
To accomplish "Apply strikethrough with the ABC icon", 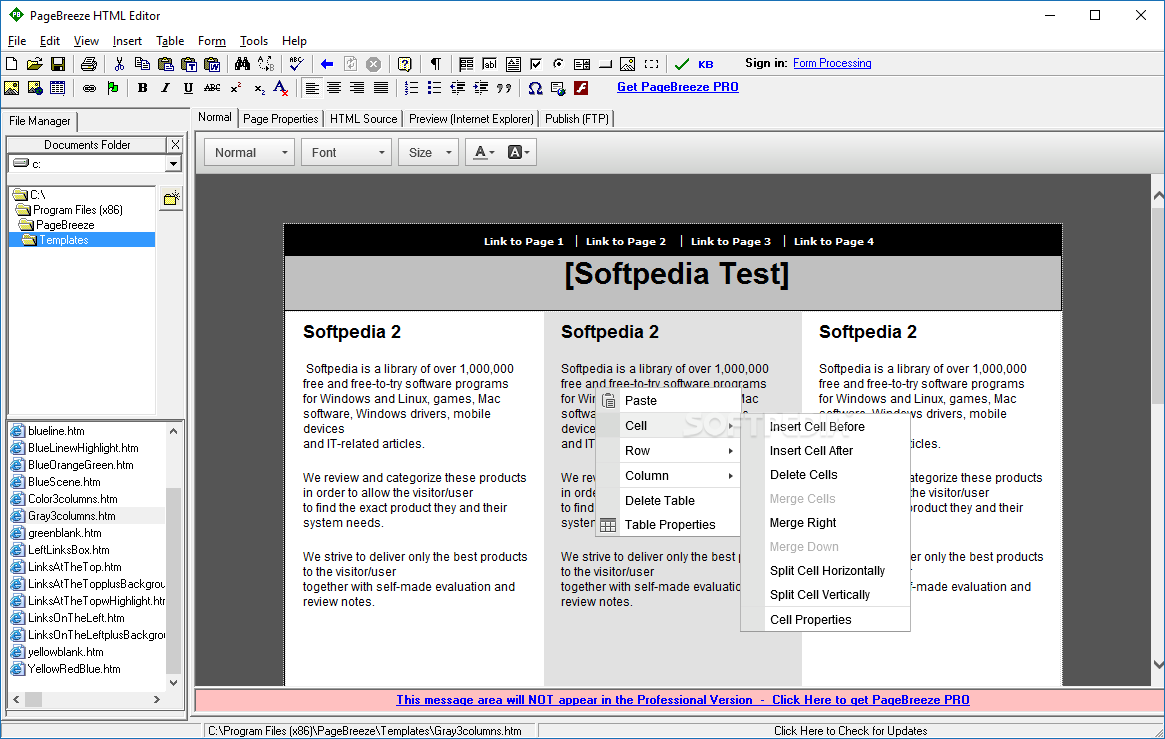I will tap(212, 88).
